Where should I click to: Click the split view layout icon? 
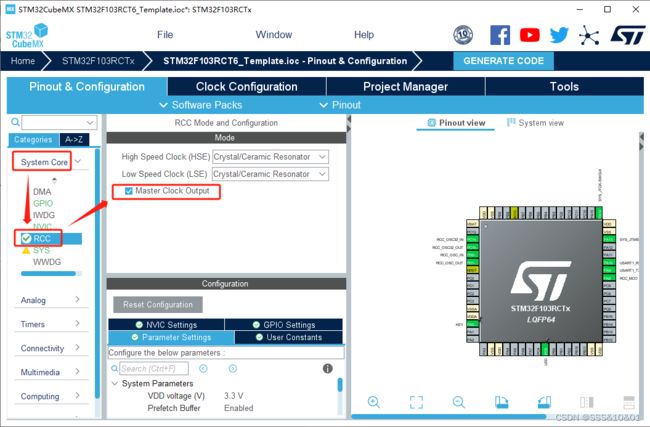tap(587, 402)
